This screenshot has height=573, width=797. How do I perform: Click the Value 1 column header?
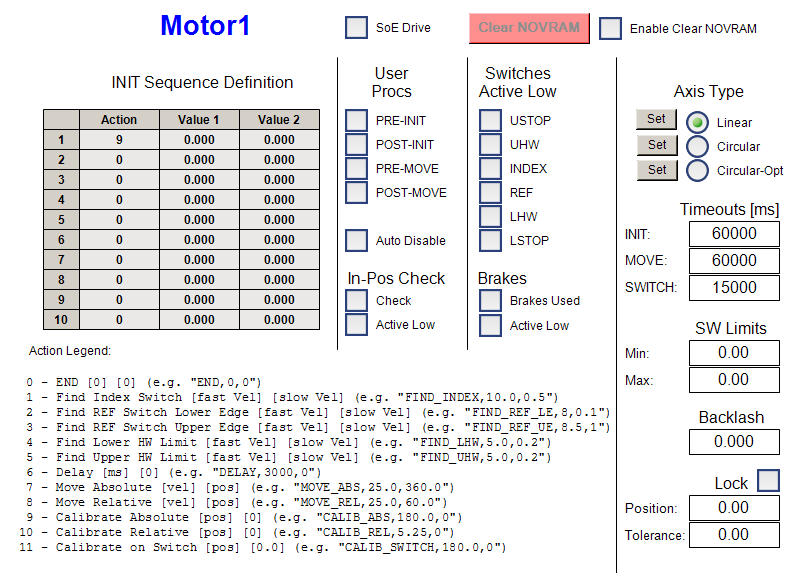tap(199, 119)
